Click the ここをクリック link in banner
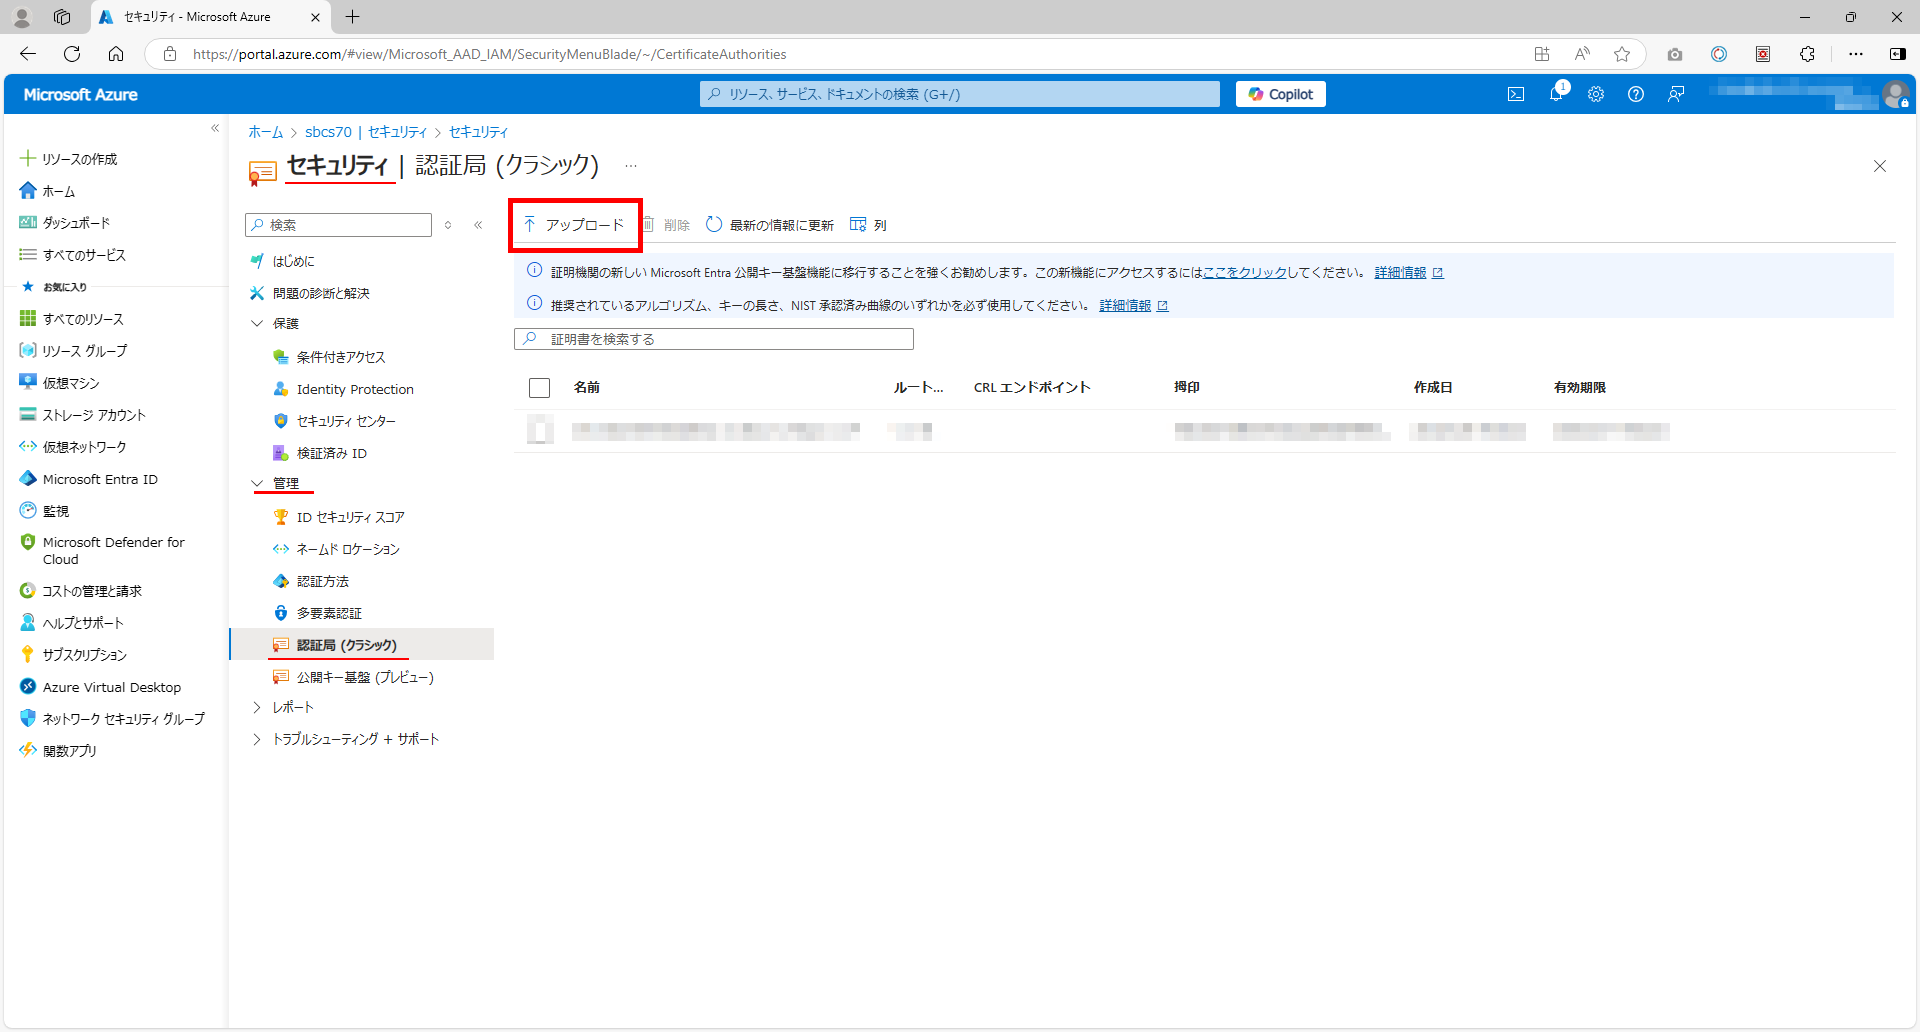 1244,273
